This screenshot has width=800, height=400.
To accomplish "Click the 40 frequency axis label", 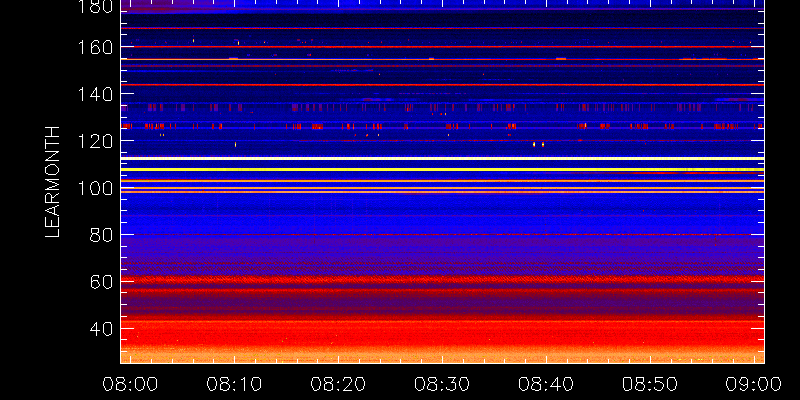I will [x=102, y=329].
